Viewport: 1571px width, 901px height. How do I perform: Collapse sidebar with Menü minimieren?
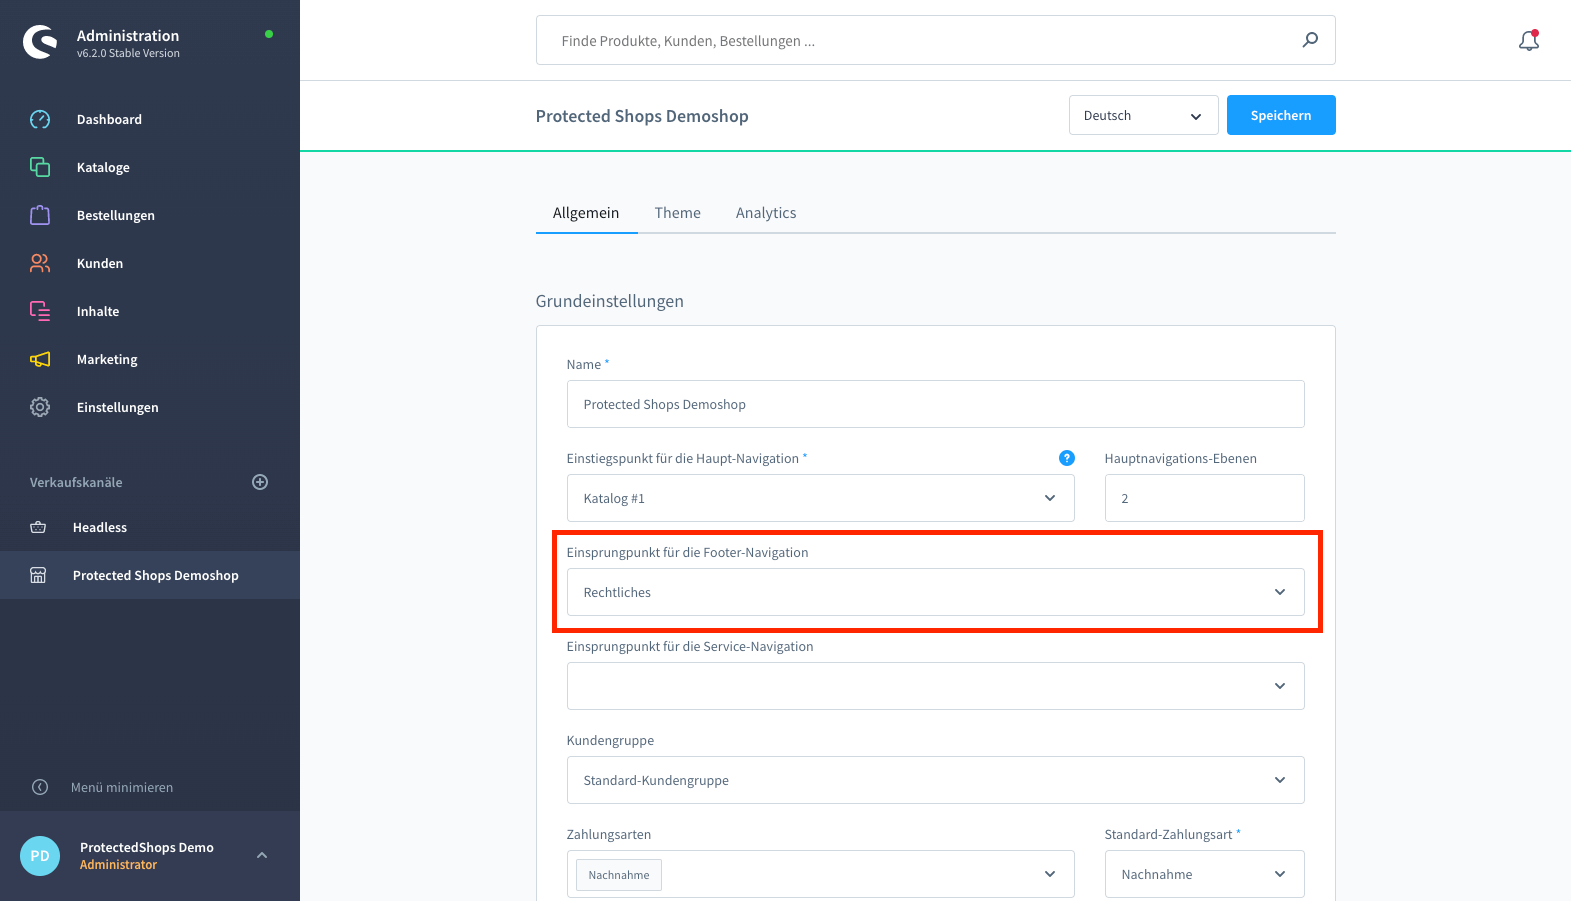point(121,787)
